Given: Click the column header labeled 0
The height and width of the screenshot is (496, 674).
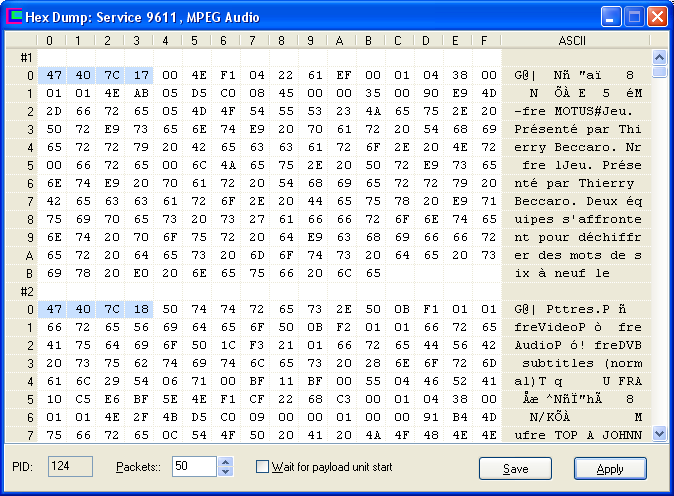Looking at the screenshot, I should point(51,41).
